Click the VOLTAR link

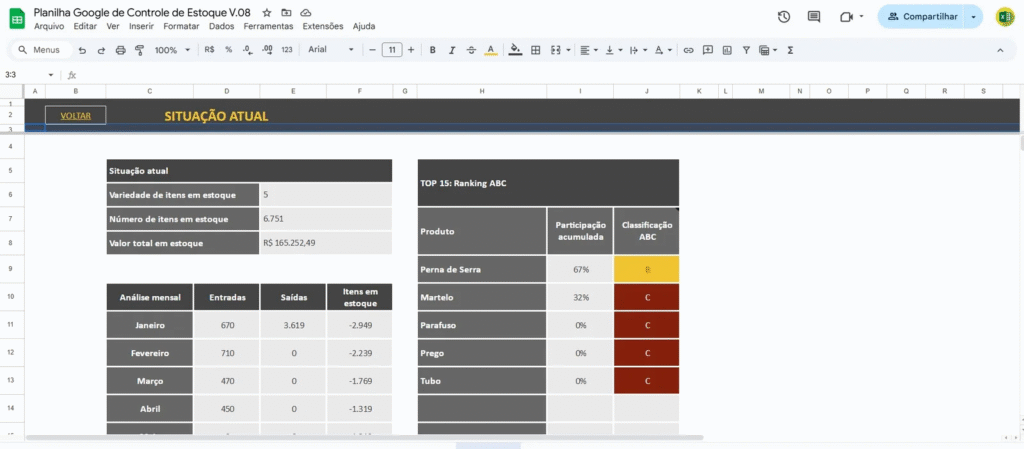pos(76,116)
